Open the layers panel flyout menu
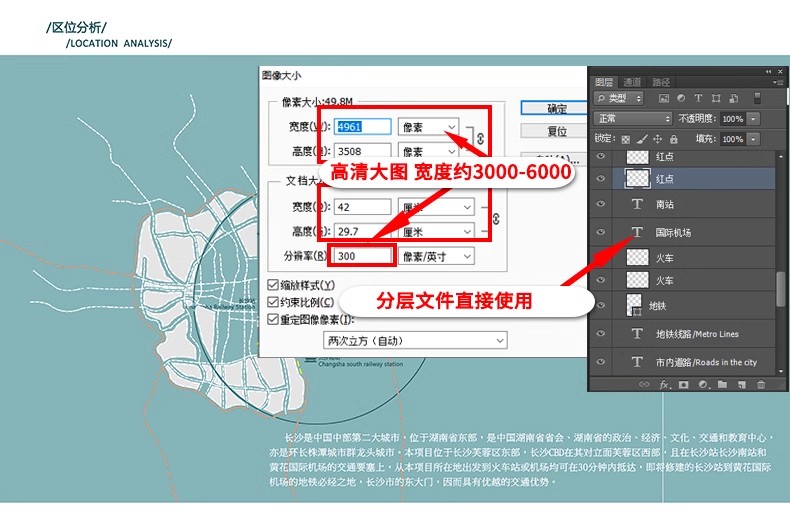Image resolution: width=790 pixels, height=512 pixels. tap(778, 82)
